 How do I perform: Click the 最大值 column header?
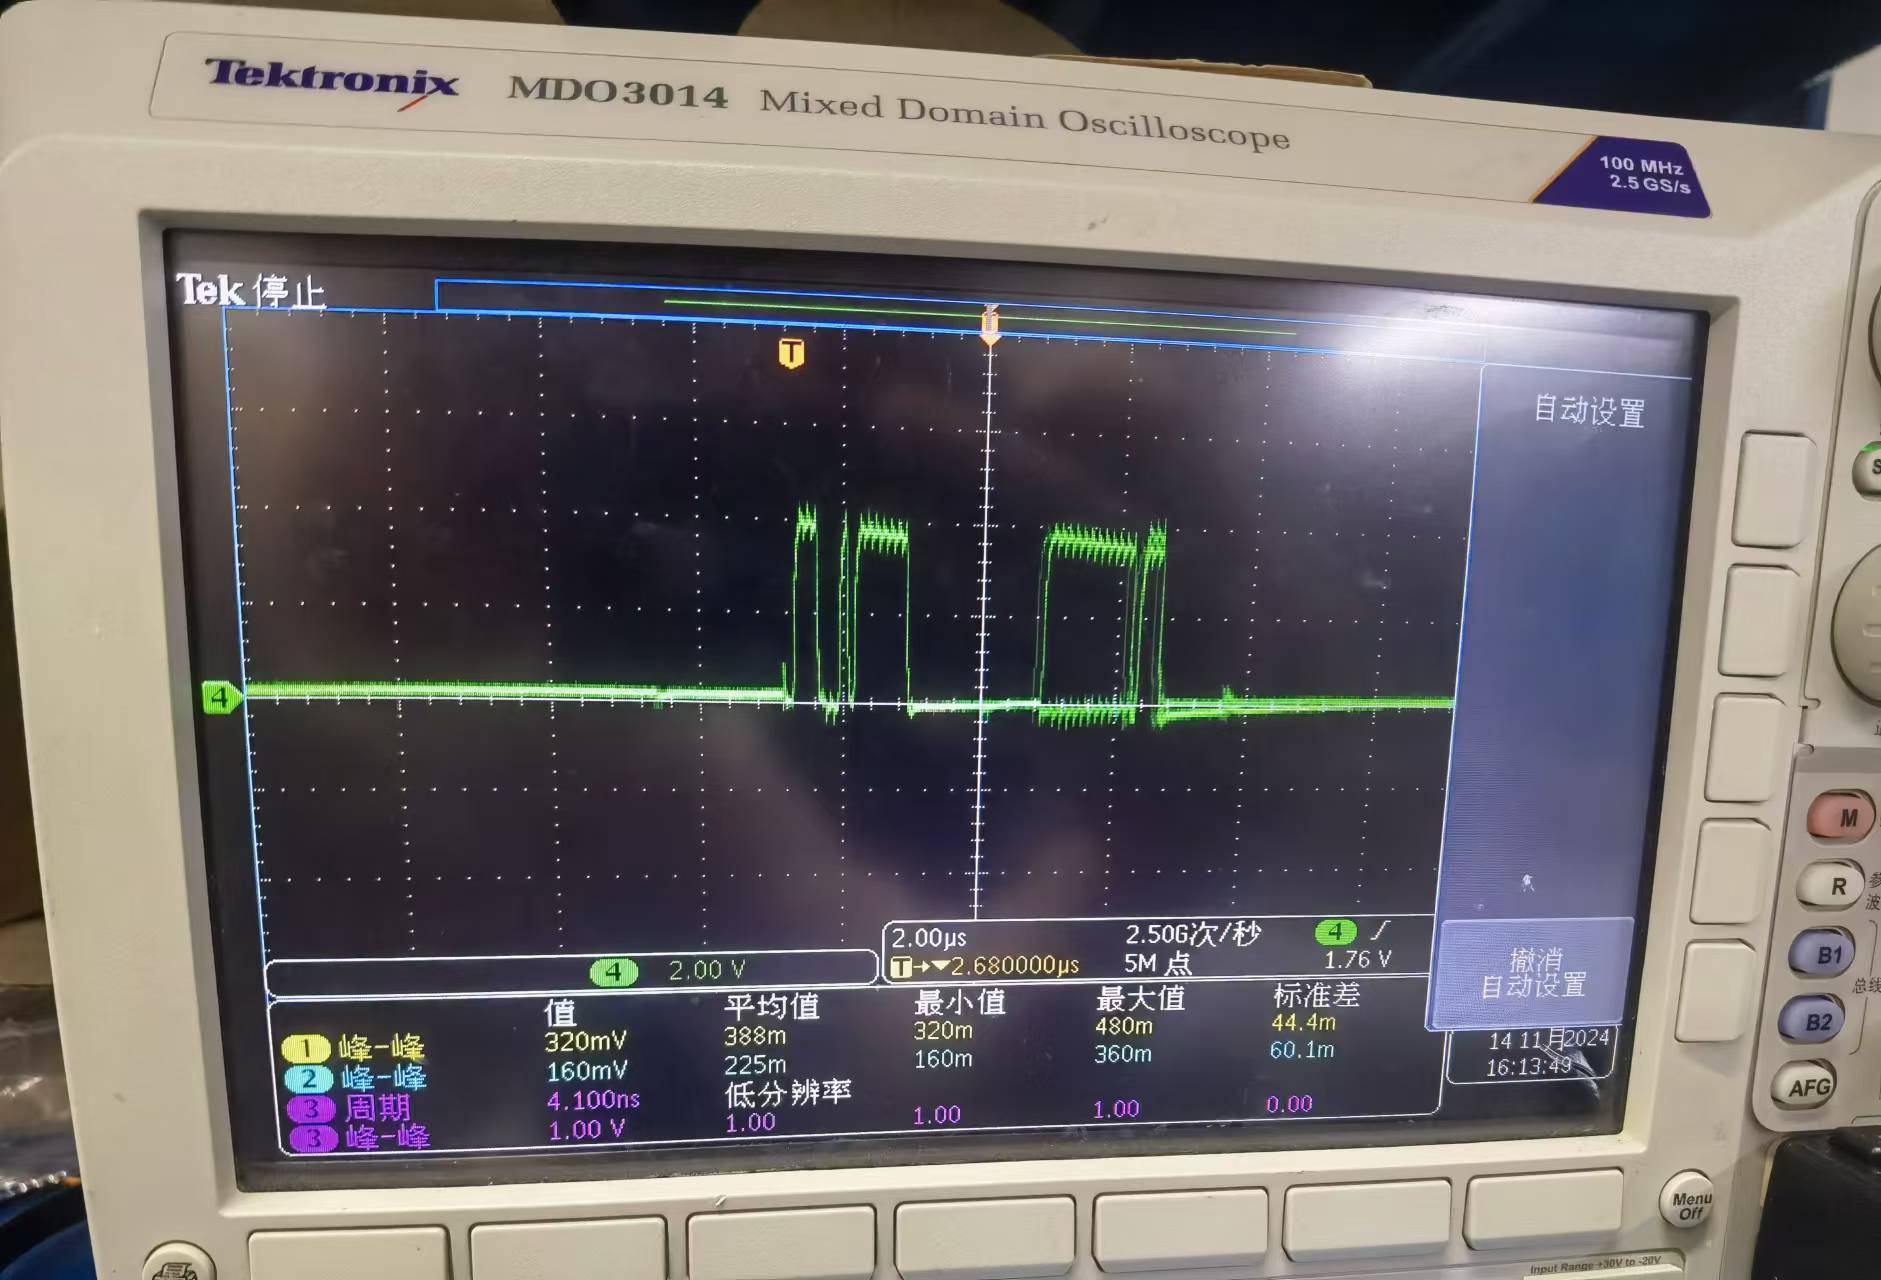[x=1140, y=998]
